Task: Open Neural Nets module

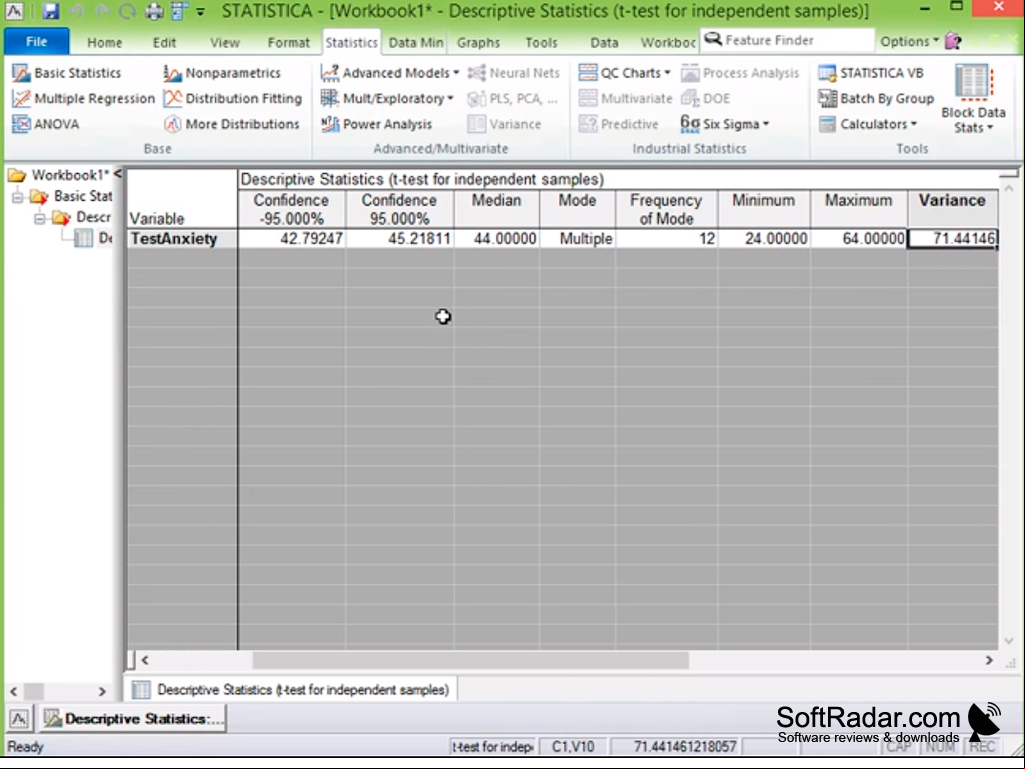Action: tap(514, 73)
